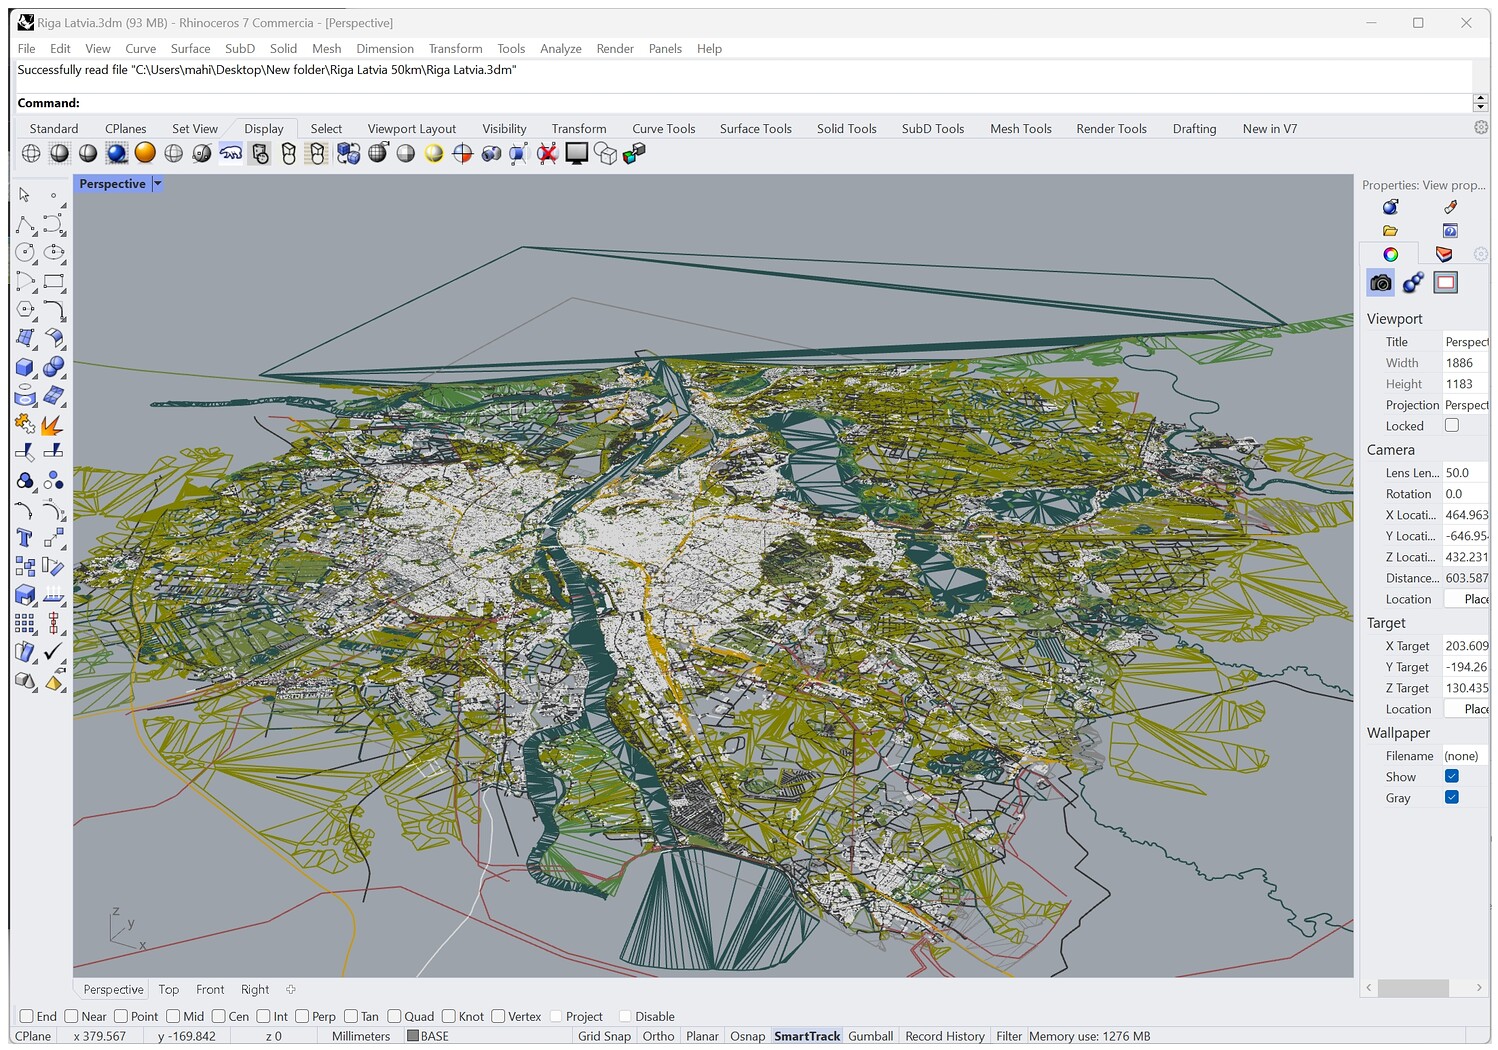This screenshot has width=1498, height=1050.
Task: Click the Arctic display mode polar bear icon
Action: point(231,153)
